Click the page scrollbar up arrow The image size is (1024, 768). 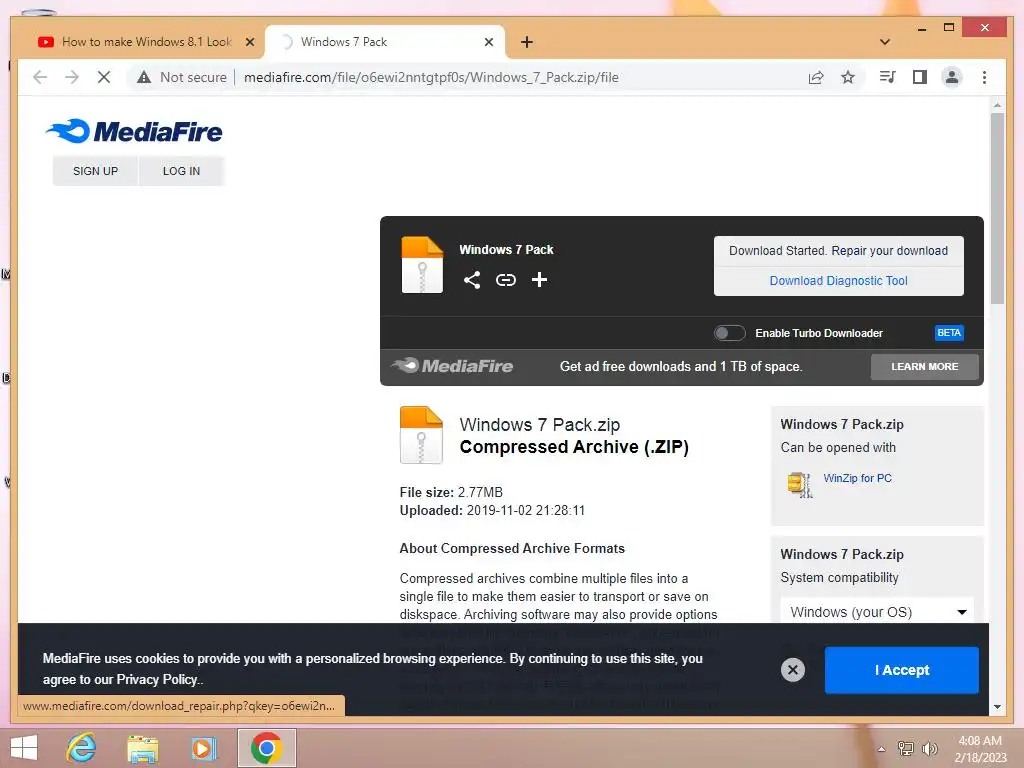pos(997,105)
